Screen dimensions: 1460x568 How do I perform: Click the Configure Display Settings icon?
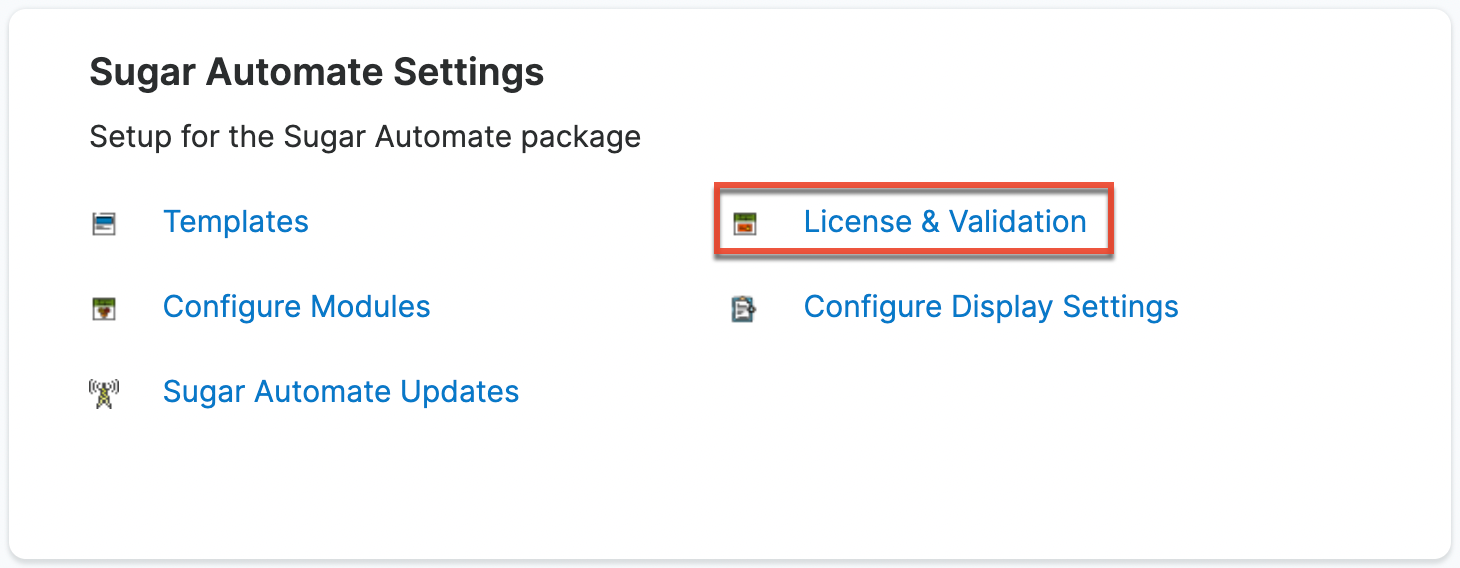click(x=745, y=308)
